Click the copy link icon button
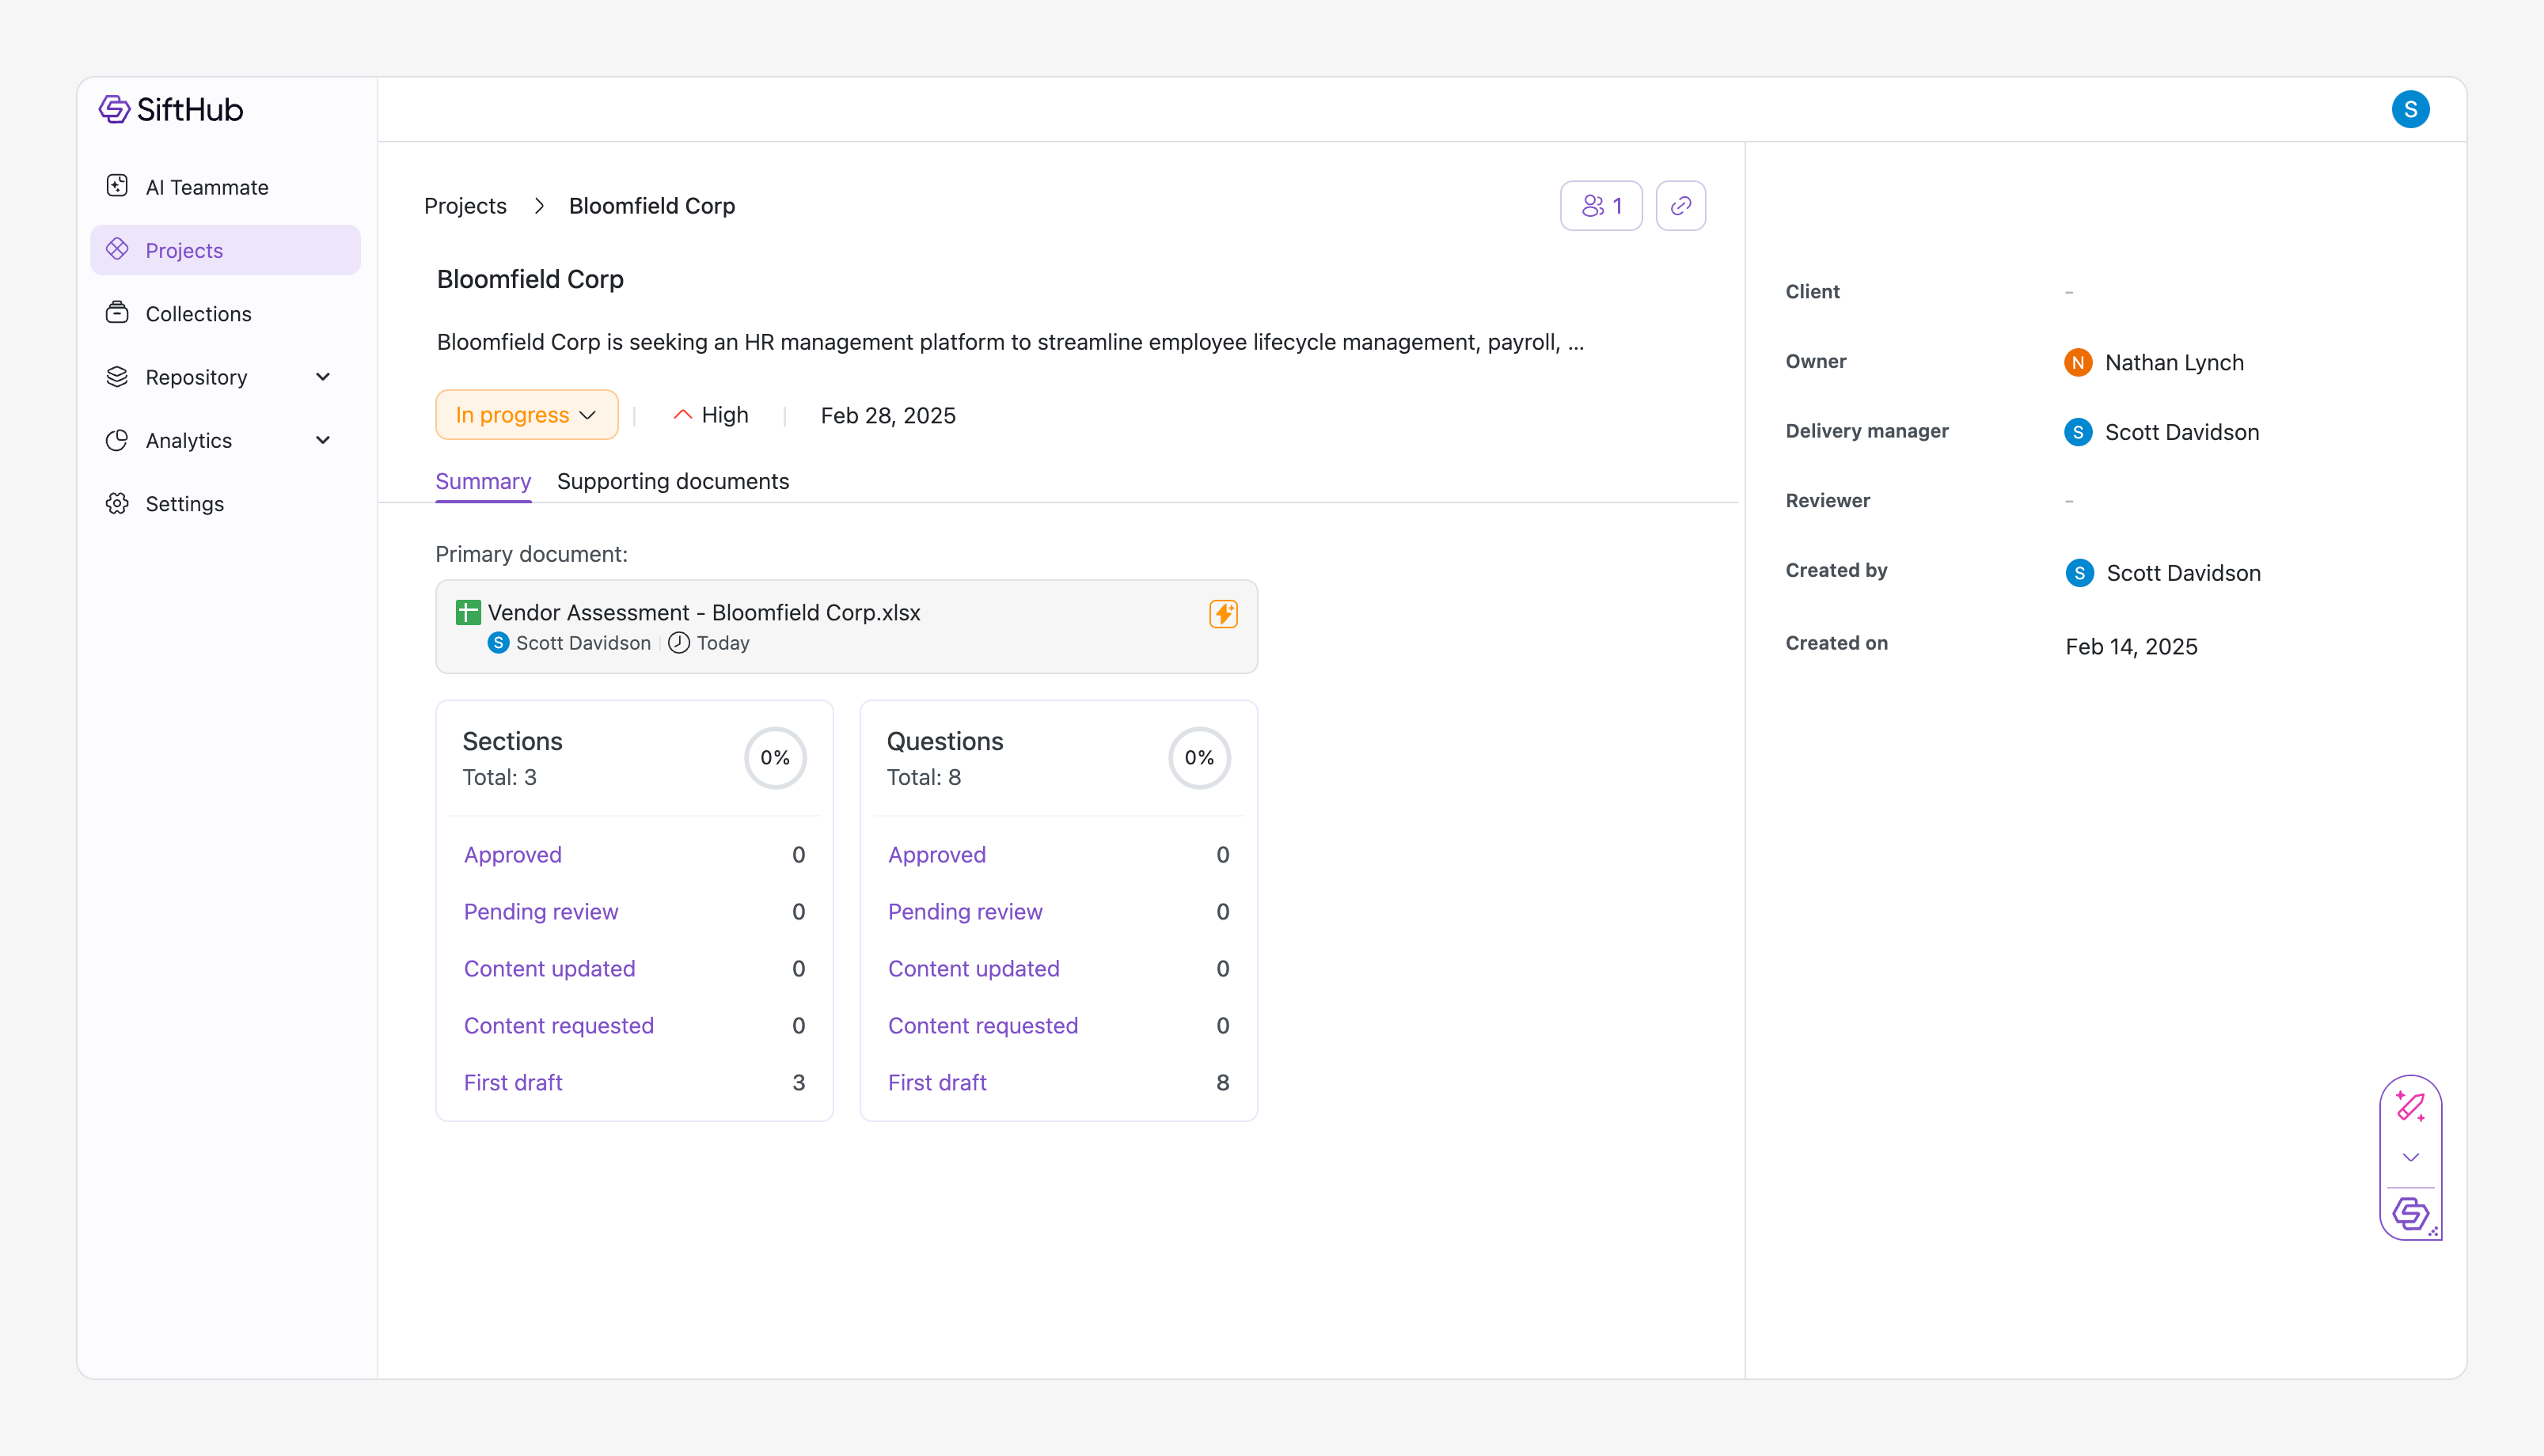 pos(1680,206)
